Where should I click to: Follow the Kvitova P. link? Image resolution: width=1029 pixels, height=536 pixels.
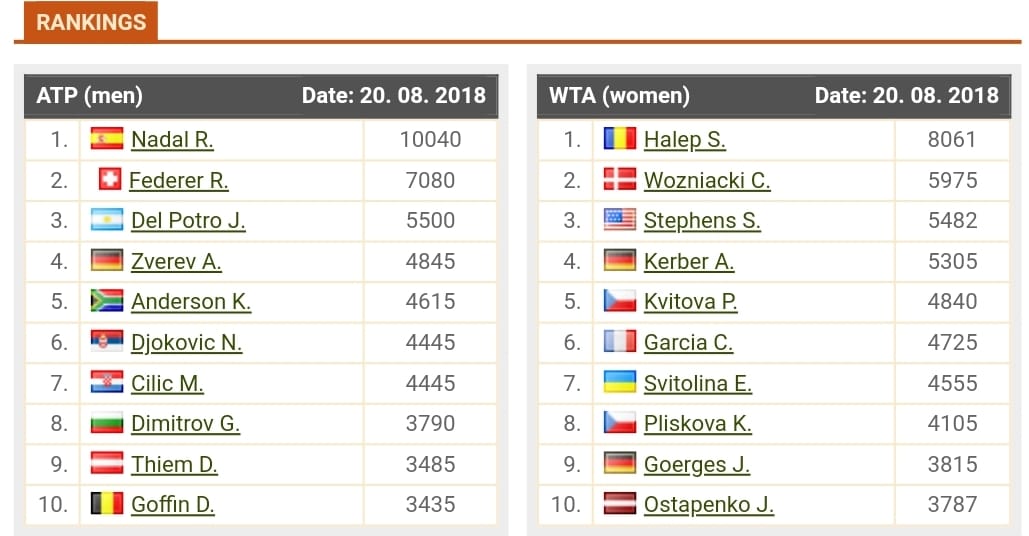tap(690, 302)
